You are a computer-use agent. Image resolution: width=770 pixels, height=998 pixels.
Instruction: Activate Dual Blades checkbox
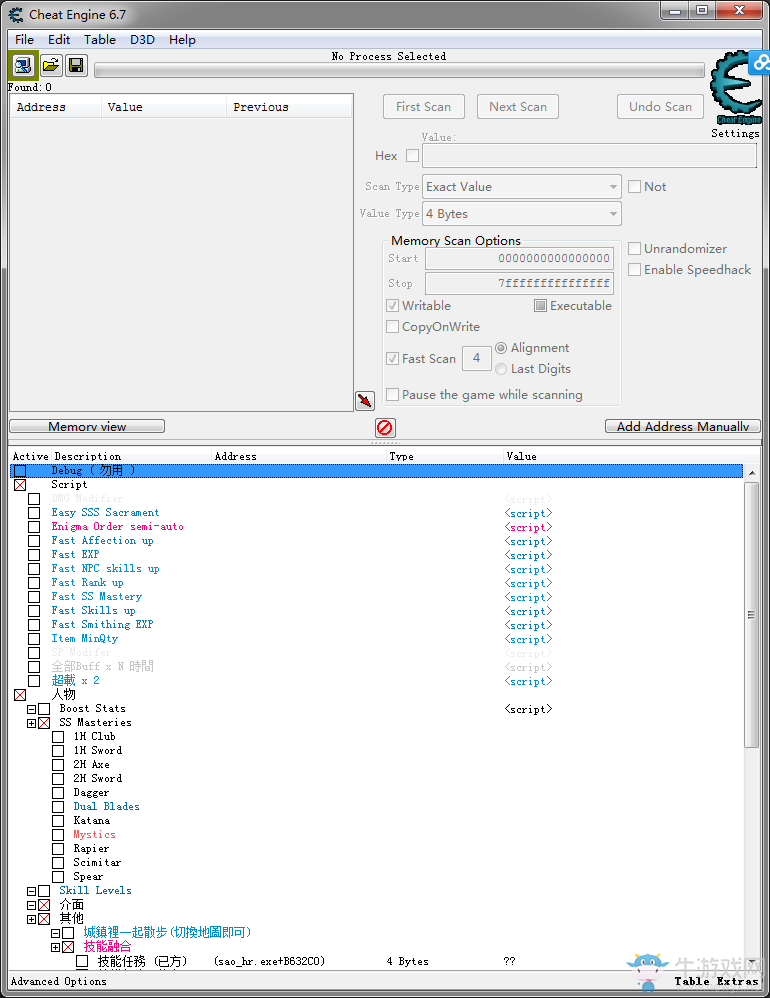tap(58, 807)
